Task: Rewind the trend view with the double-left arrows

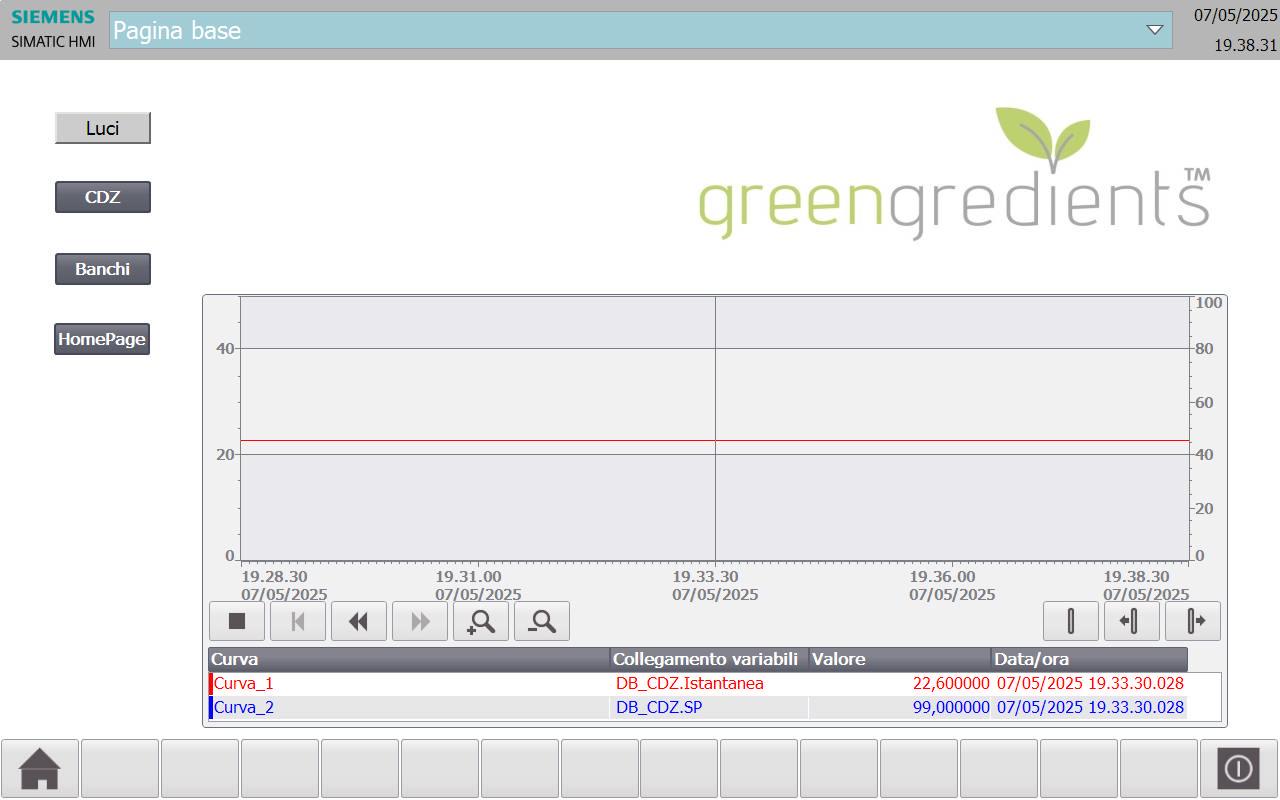Action: click(359, 621)
